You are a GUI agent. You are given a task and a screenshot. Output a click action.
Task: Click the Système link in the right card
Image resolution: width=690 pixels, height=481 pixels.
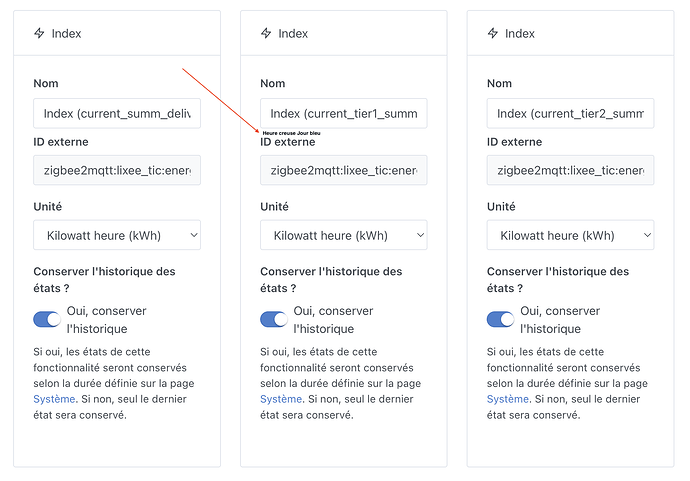(x=507, y=399)
